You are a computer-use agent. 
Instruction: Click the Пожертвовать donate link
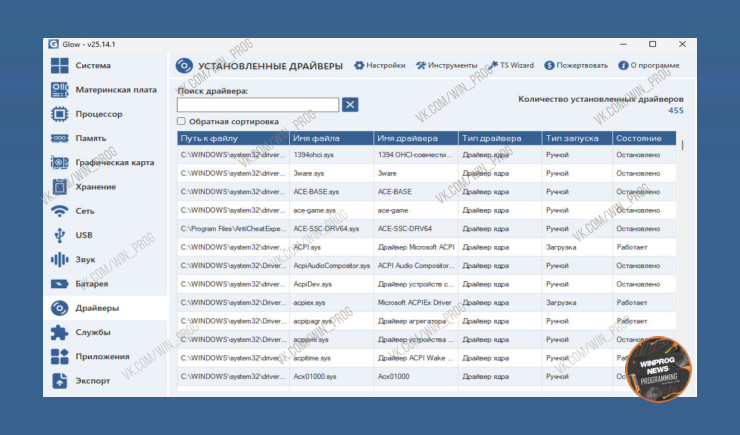576,65
